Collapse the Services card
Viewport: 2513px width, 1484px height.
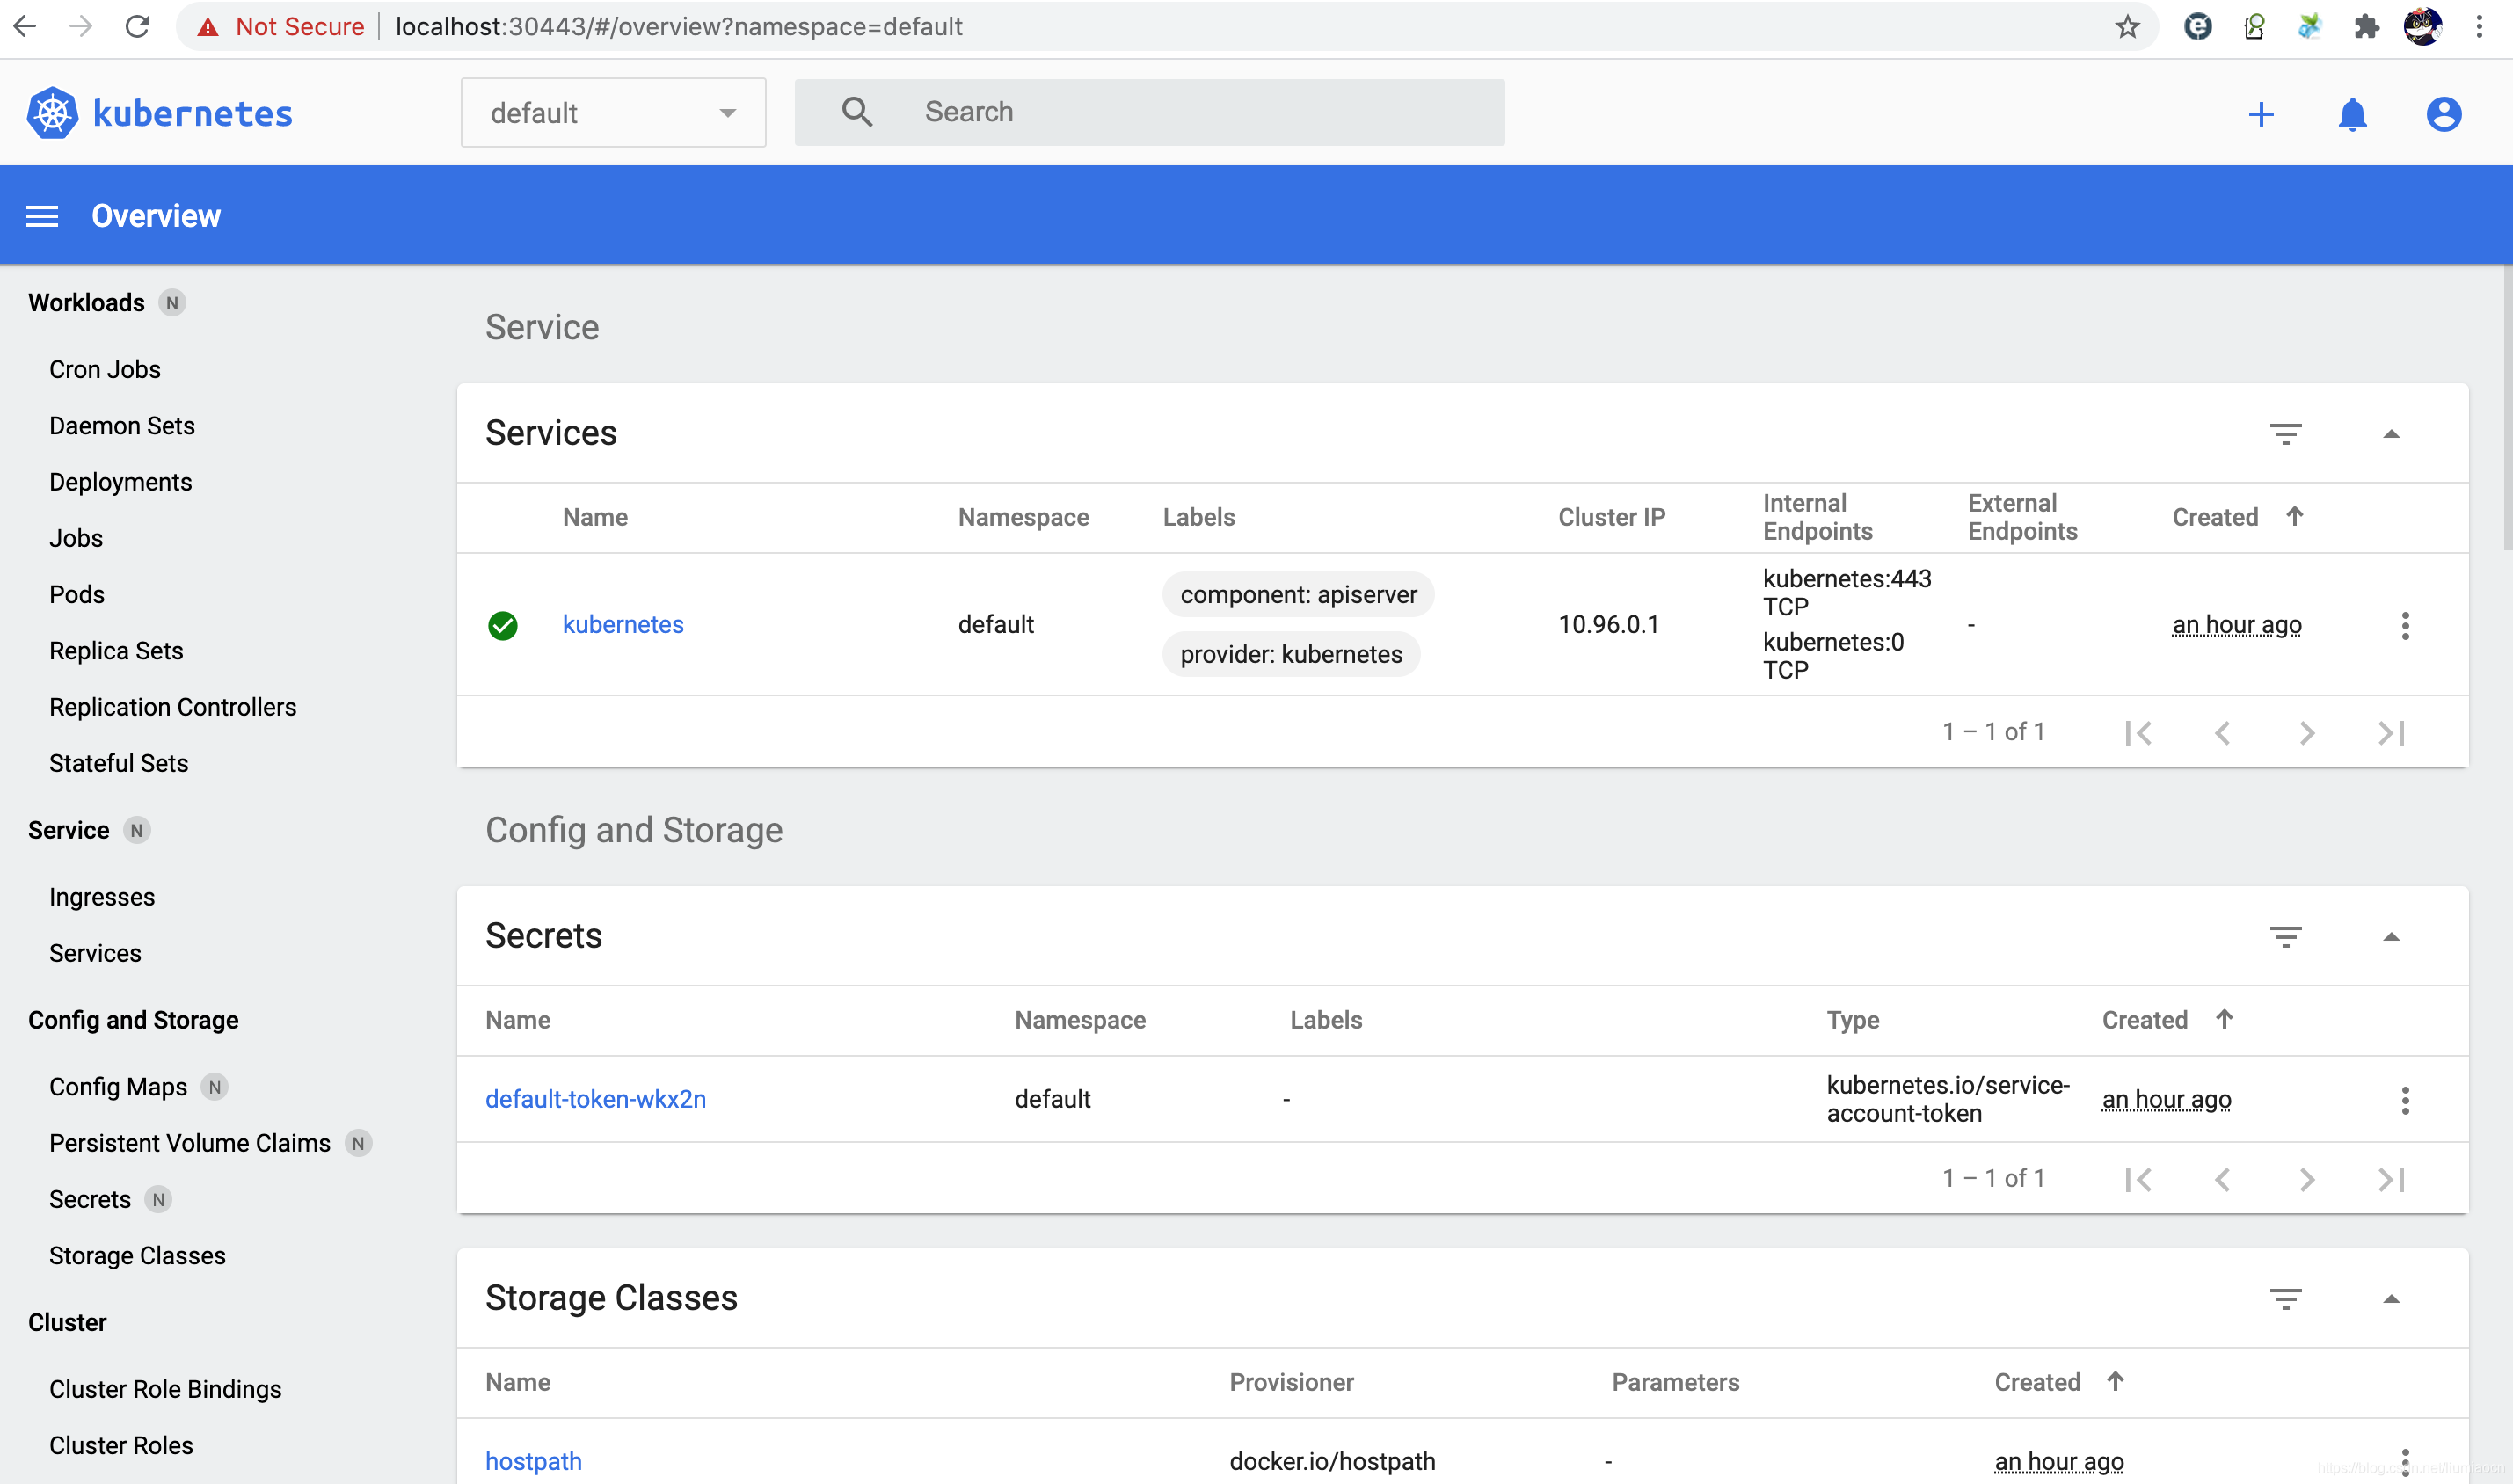click(2391, 433)
